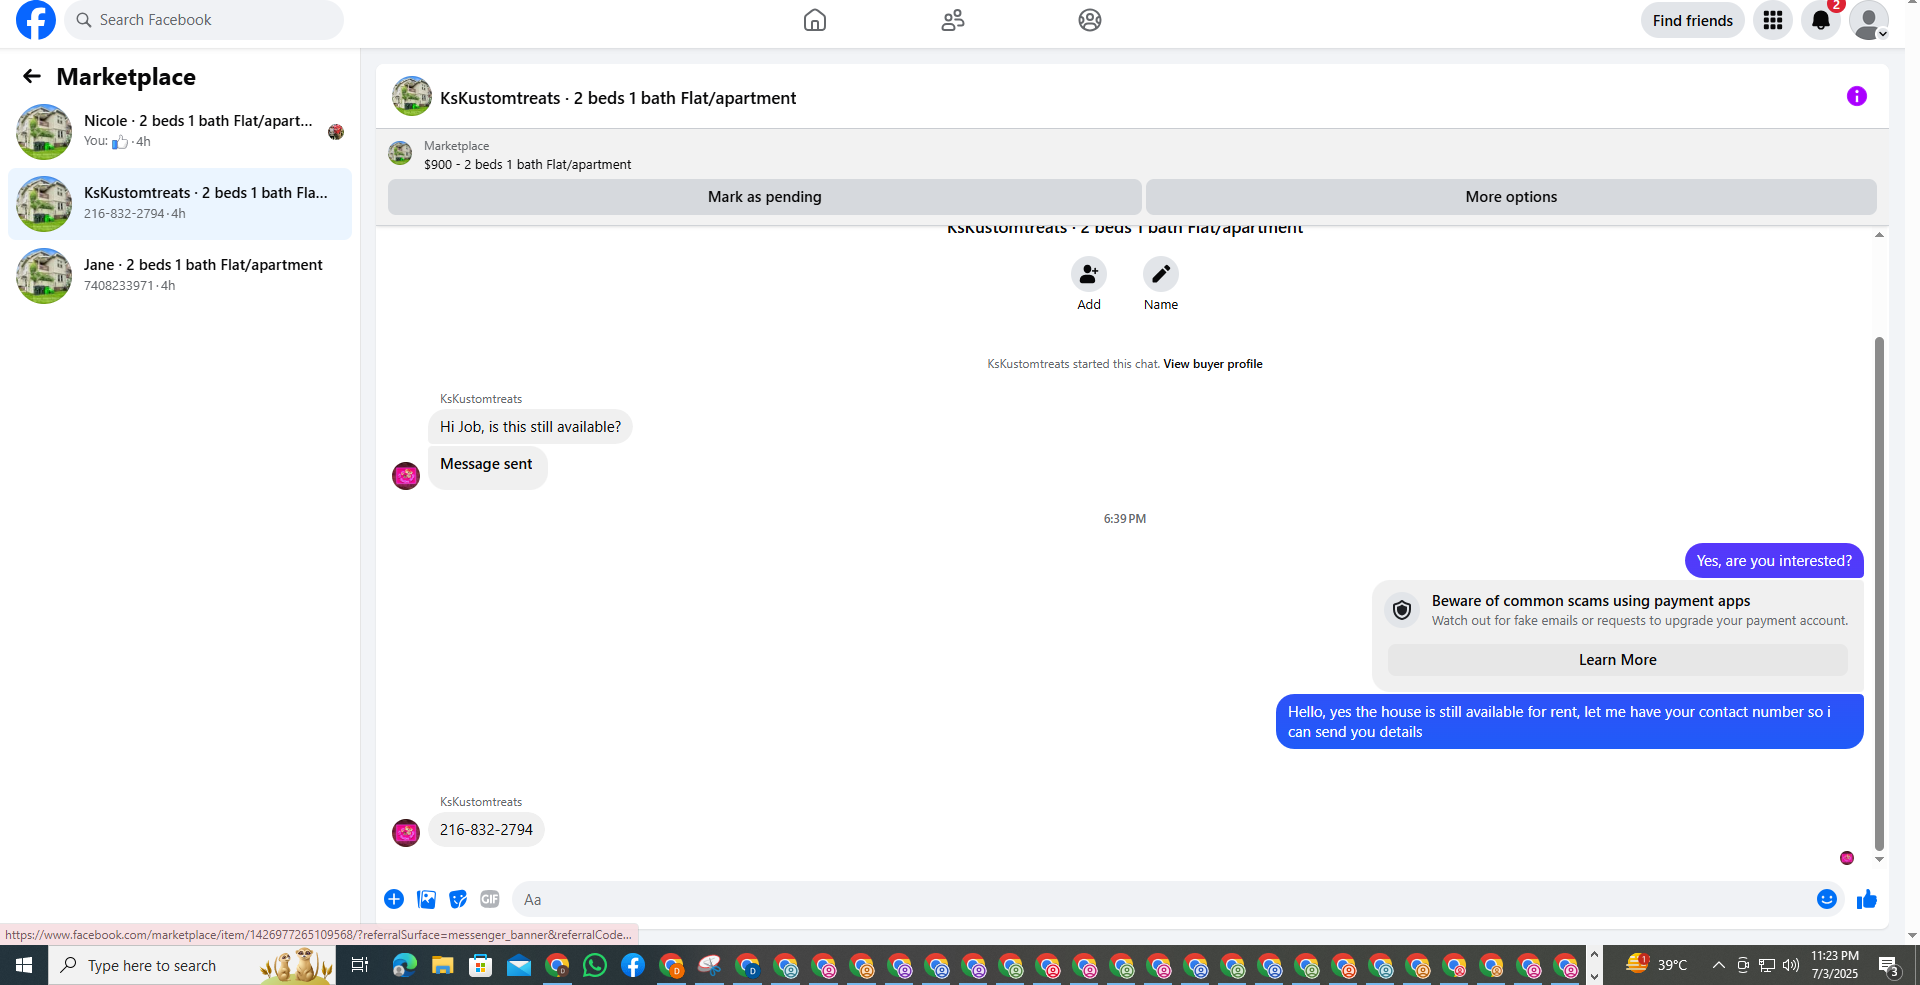Open KsKustomtreats chat header title
The image size is (1920, 985).
(618, 98)
